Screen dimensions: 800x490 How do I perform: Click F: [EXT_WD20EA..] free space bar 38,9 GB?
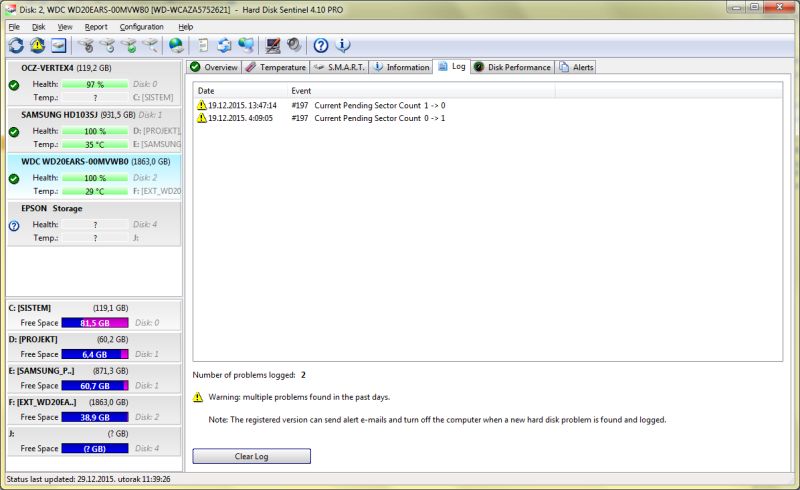[x=95, y=417]
